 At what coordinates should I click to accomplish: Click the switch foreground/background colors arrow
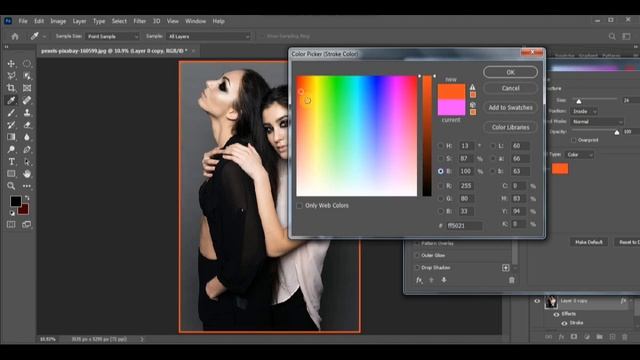tap(27, 198)
